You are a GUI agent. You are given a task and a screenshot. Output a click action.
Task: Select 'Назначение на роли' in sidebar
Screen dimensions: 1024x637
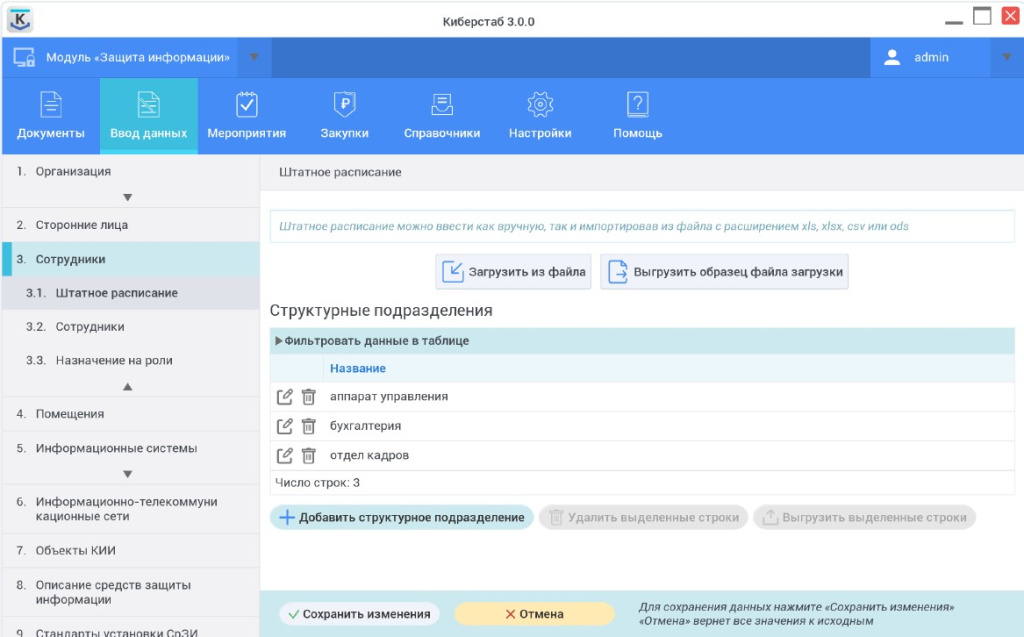pos(114,360)
